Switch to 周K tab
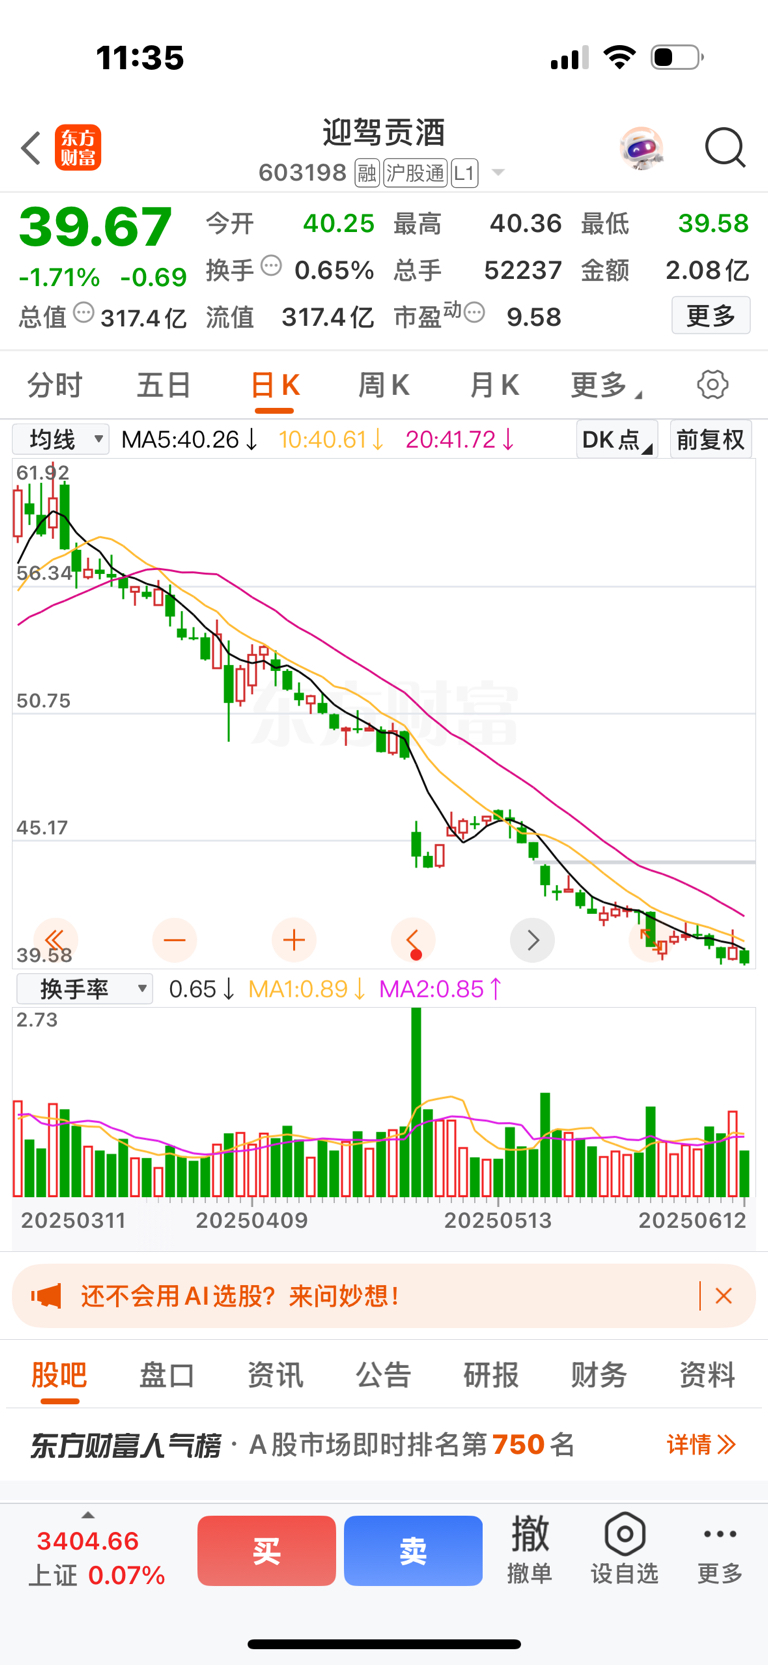 (384, 385)
